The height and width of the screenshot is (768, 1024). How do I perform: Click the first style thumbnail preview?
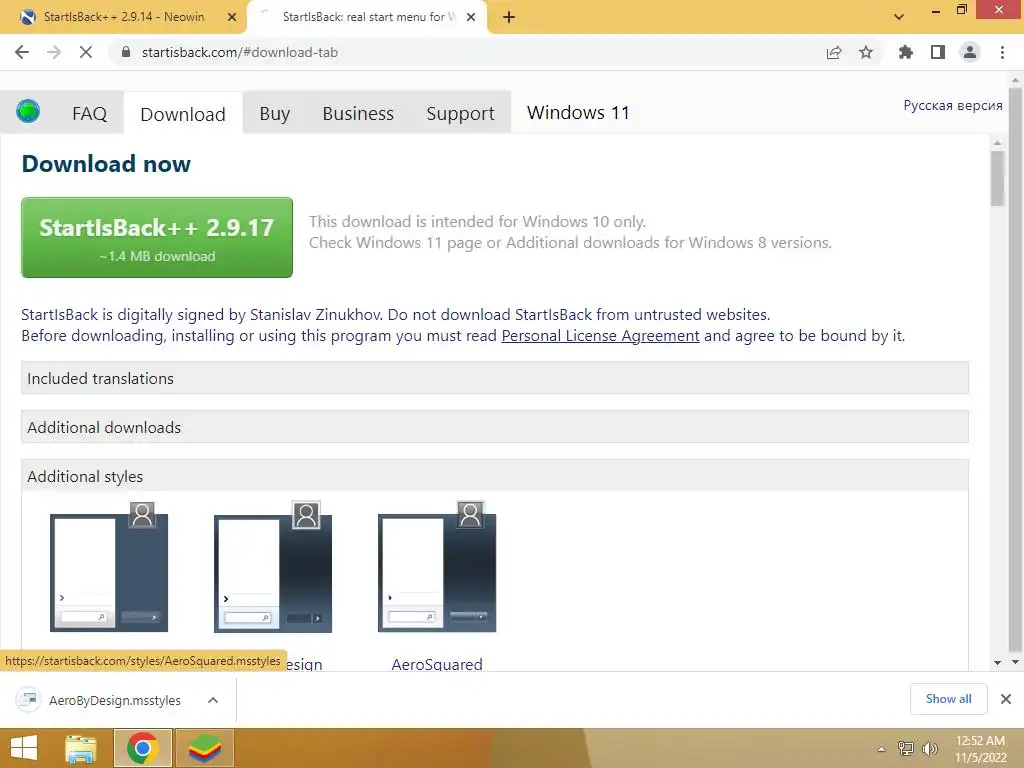[x=109, y=567]
